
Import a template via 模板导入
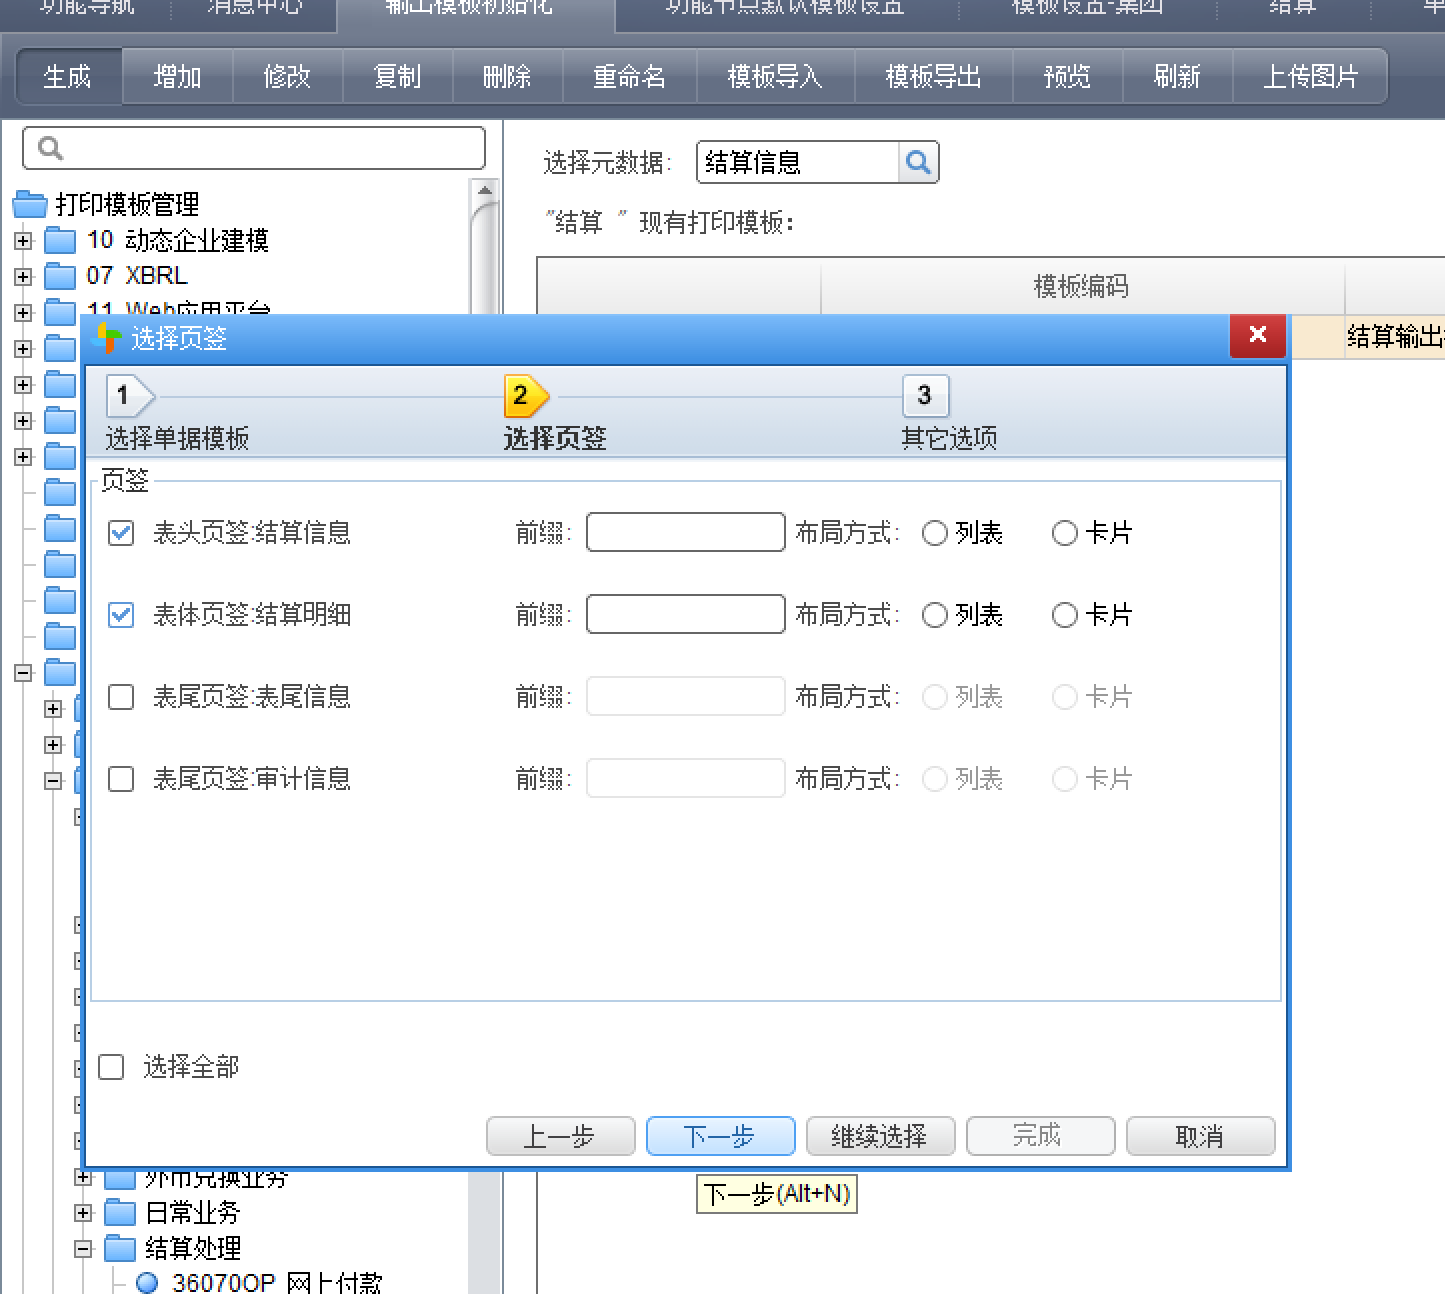pyautogui.click(x=774, y=76)
